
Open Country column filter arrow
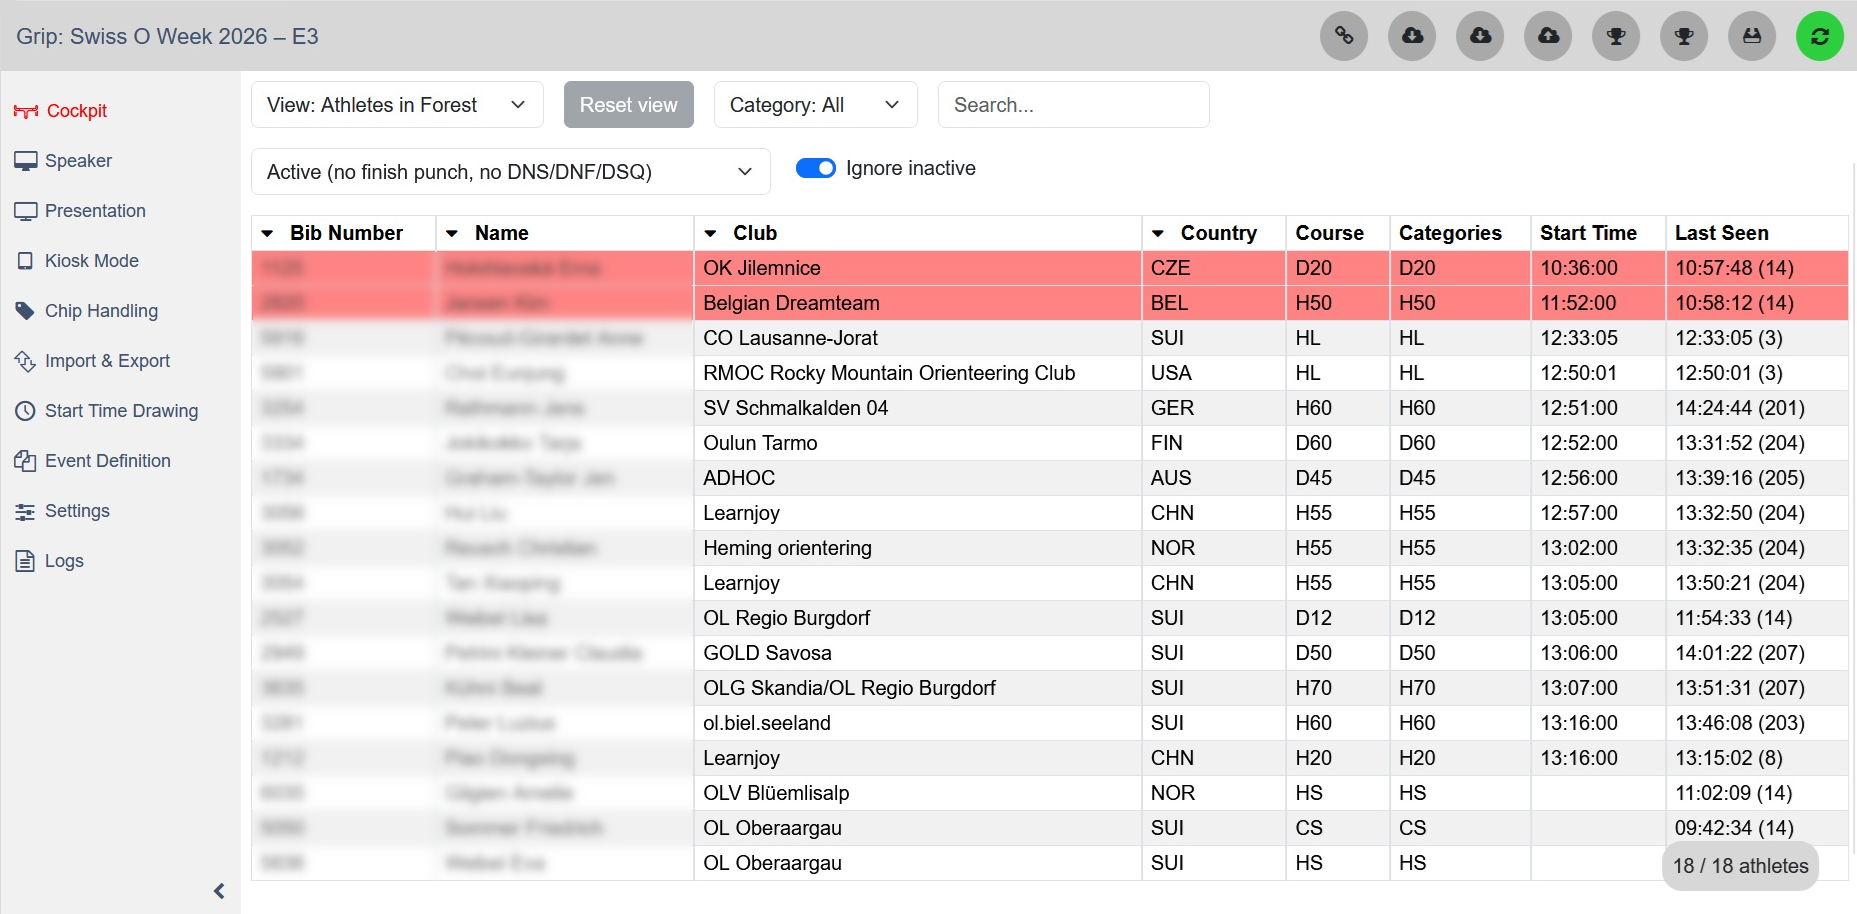(x=1158, y=233)
